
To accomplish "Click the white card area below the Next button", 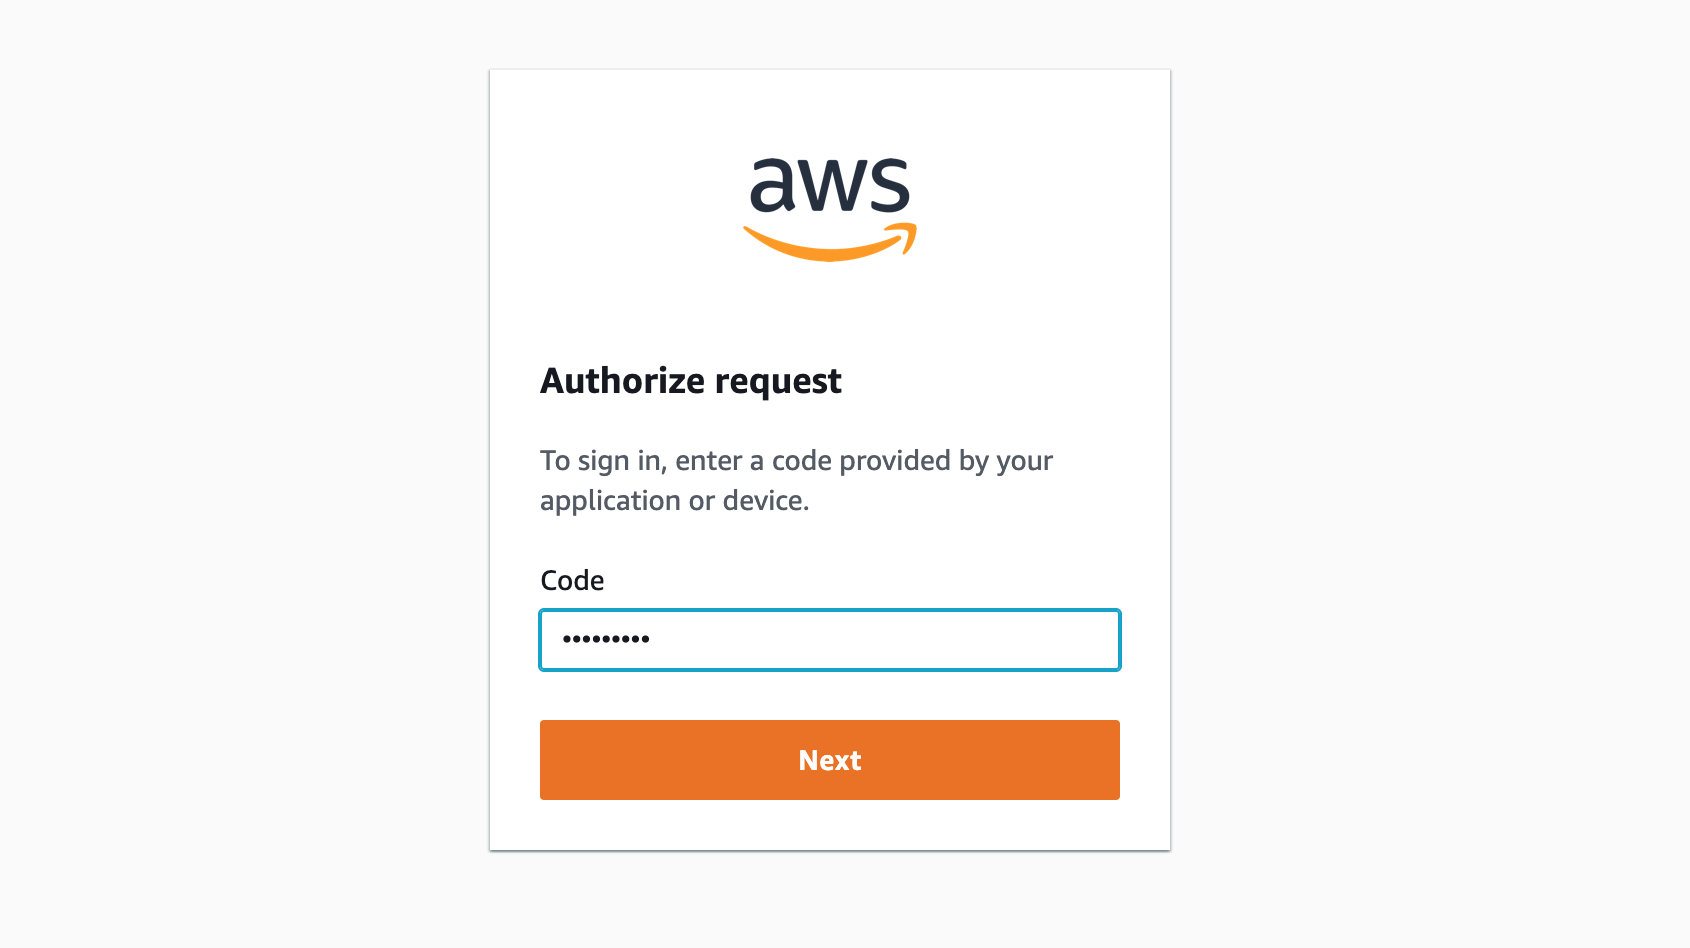I will coord(830,826).
